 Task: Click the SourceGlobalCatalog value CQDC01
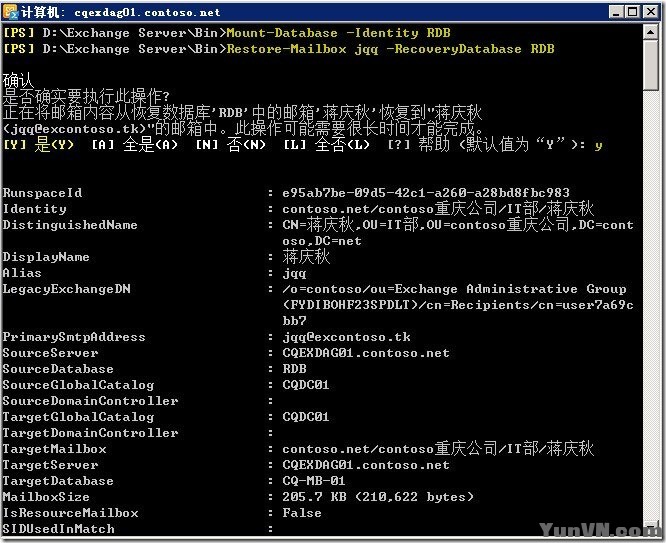pos(306,385)
